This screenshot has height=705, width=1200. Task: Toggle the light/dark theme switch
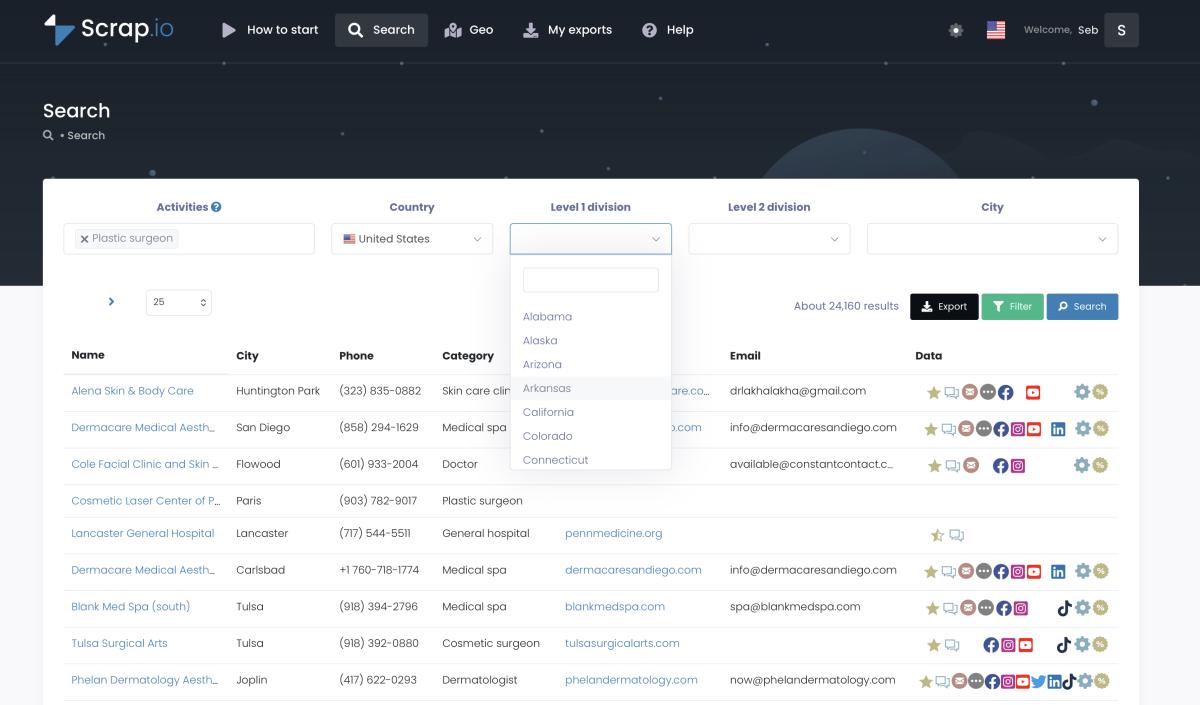pos(956,30)
